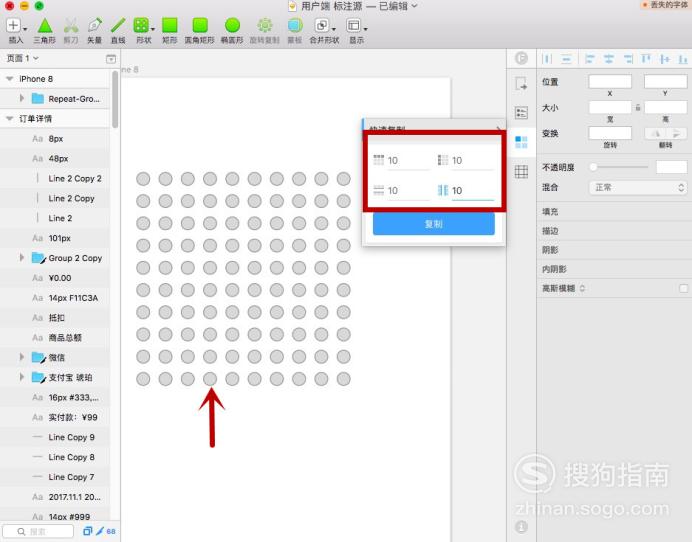Open the document title dropdown chevron
The image size is (692, 542).
tap(414, 6)
